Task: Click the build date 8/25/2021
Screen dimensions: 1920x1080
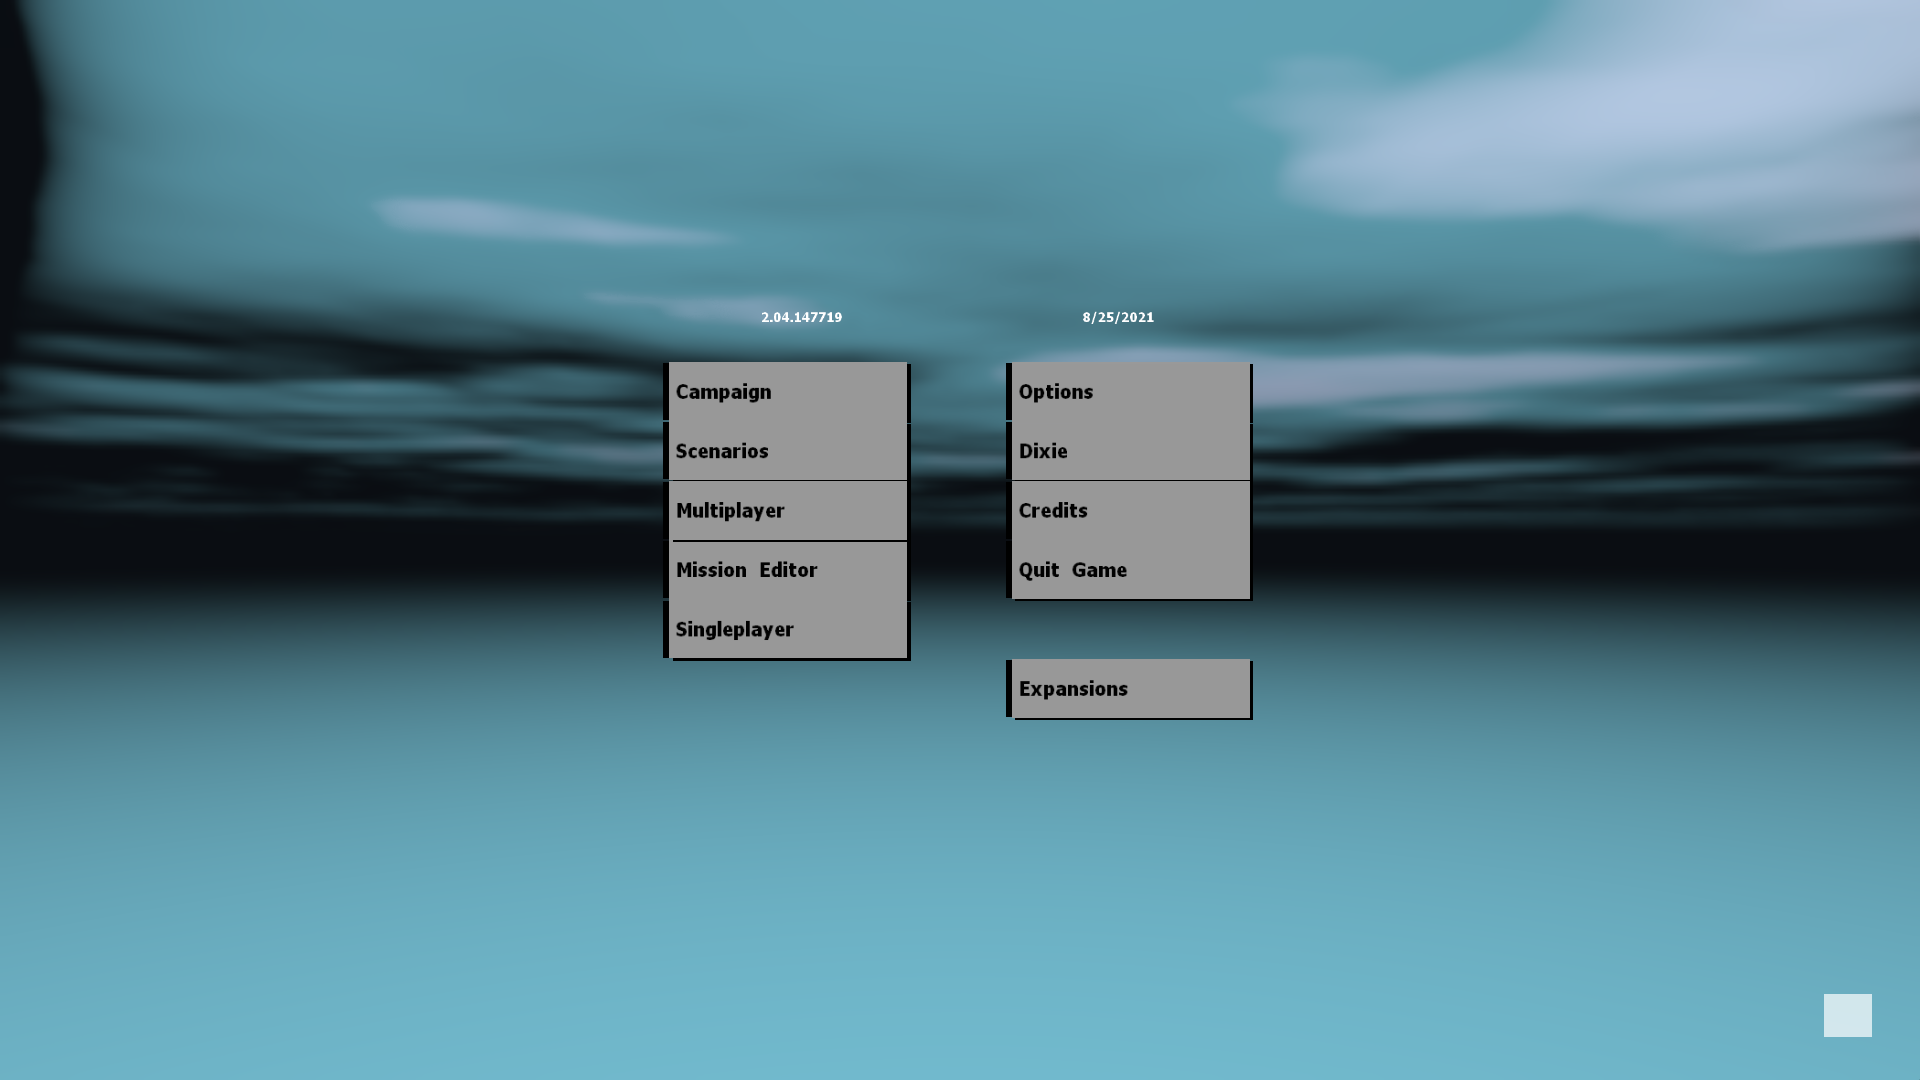Action: 1118,317
